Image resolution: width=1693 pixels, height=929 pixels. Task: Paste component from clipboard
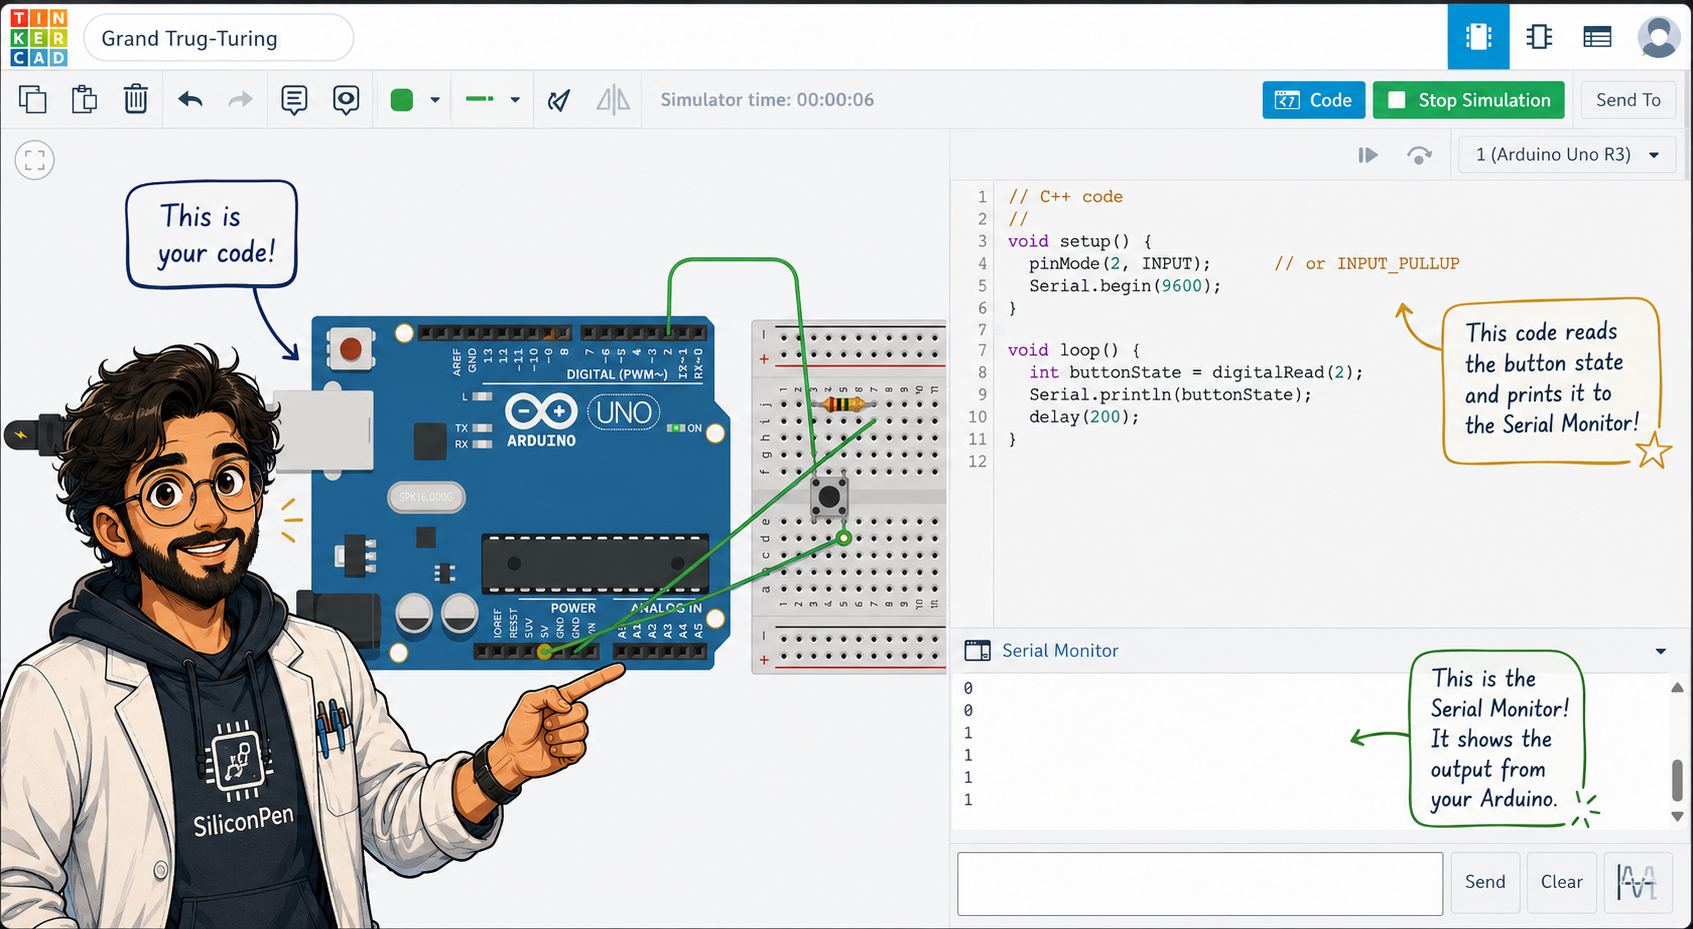pos(84,99)
